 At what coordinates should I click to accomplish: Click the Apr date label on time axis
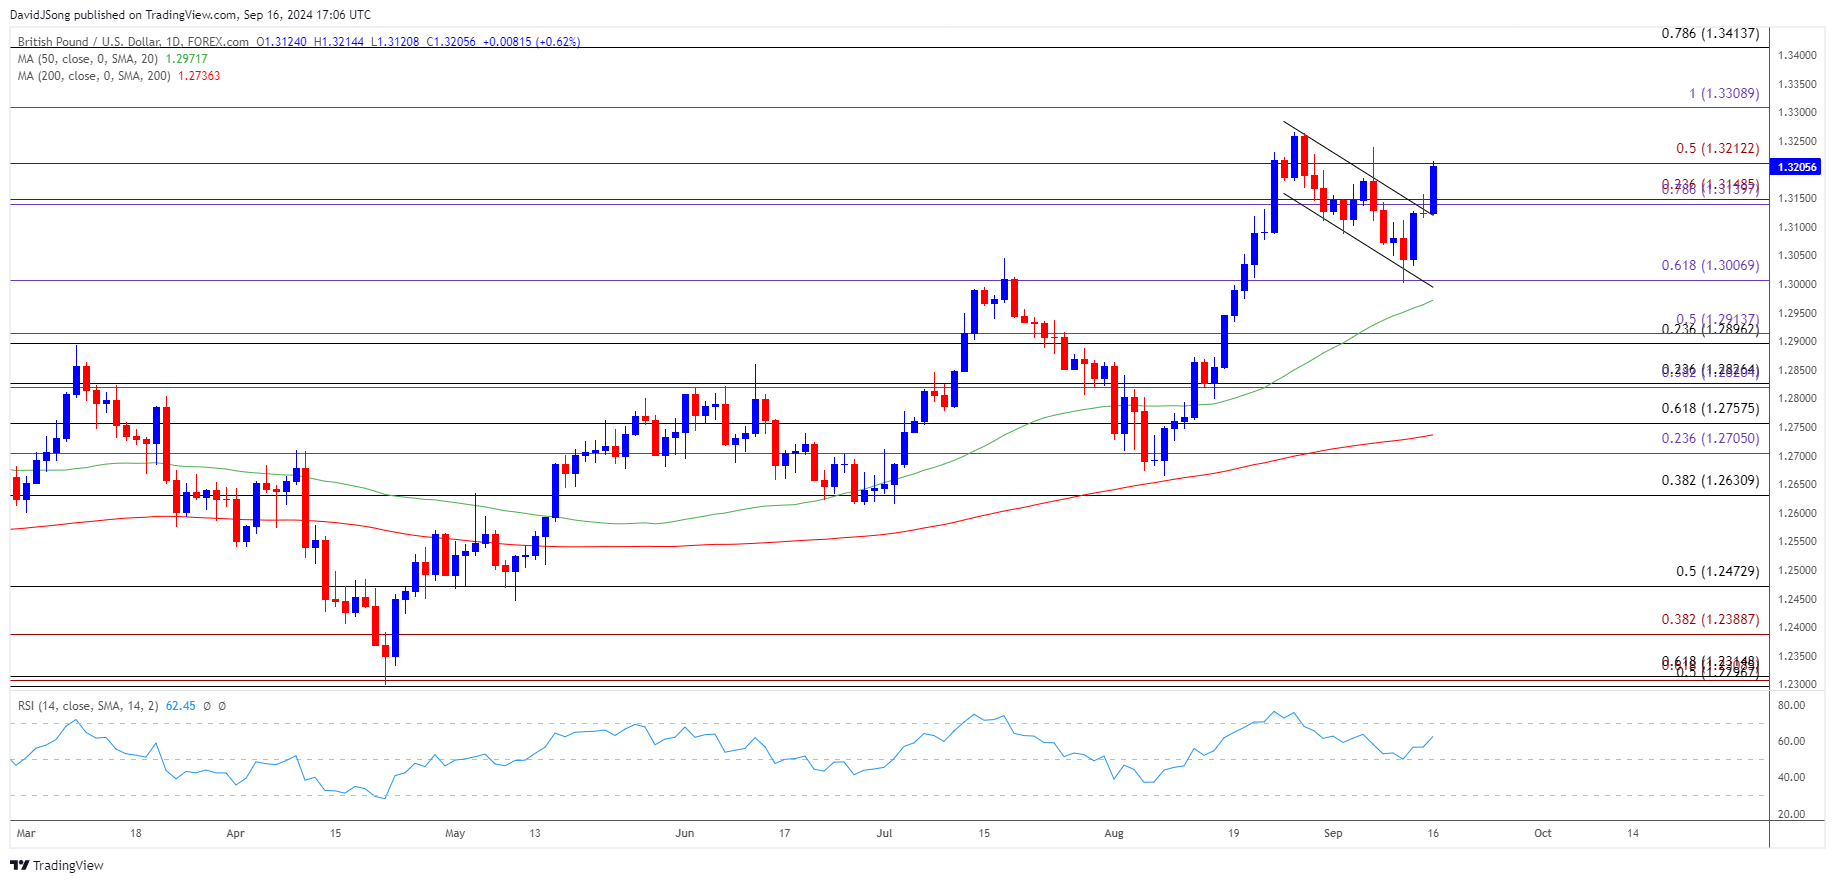[x=235, y=833]
